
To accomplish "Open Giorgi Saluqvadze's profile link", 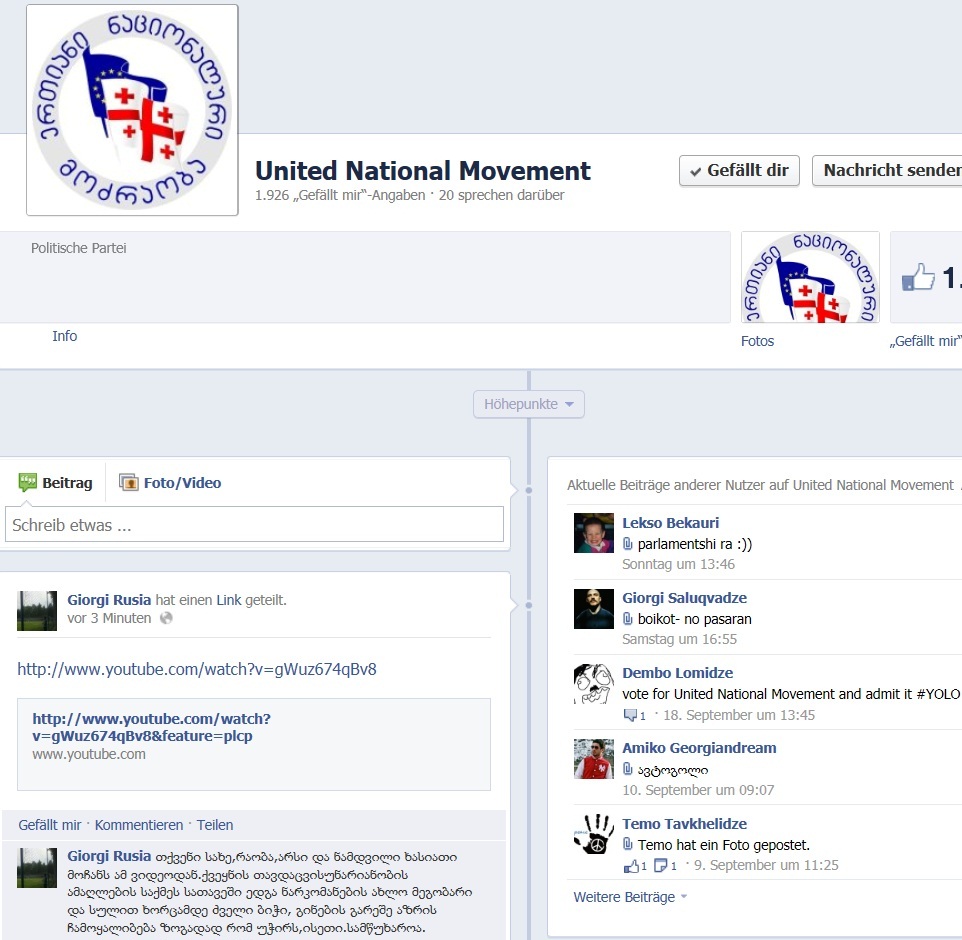I will point(684,598).
